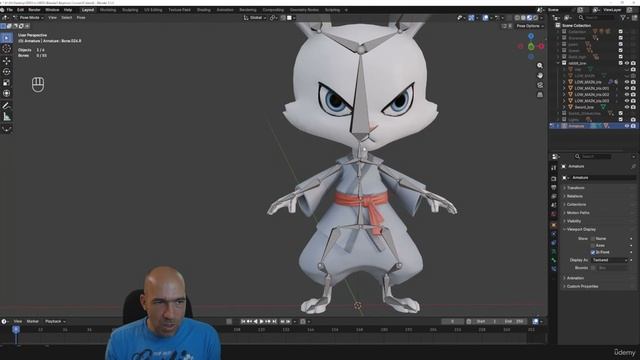Expand the Custom Properties panel

[x=582, y=287]
